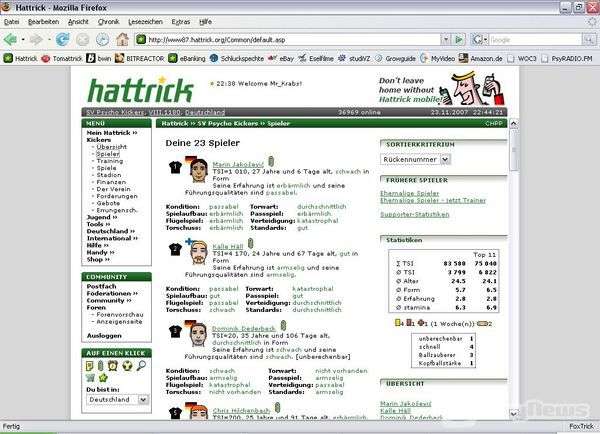Screen dimensions: 600x434
Task: Open the bwin bookmark
Action: pos(99,58)
